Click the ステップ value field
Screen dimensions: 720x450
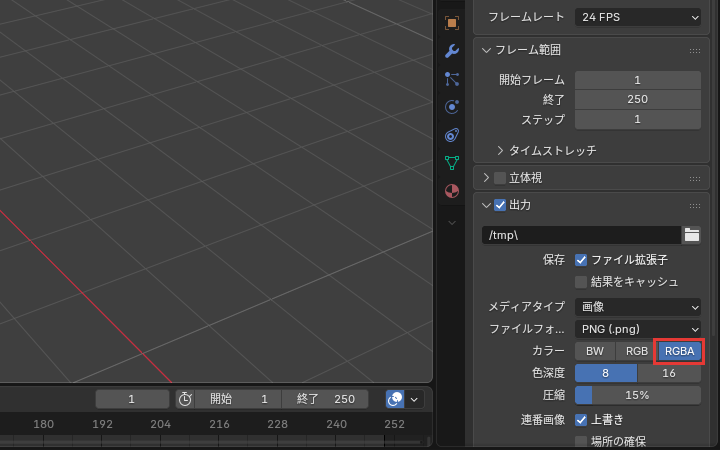click(x=638, y=119)
